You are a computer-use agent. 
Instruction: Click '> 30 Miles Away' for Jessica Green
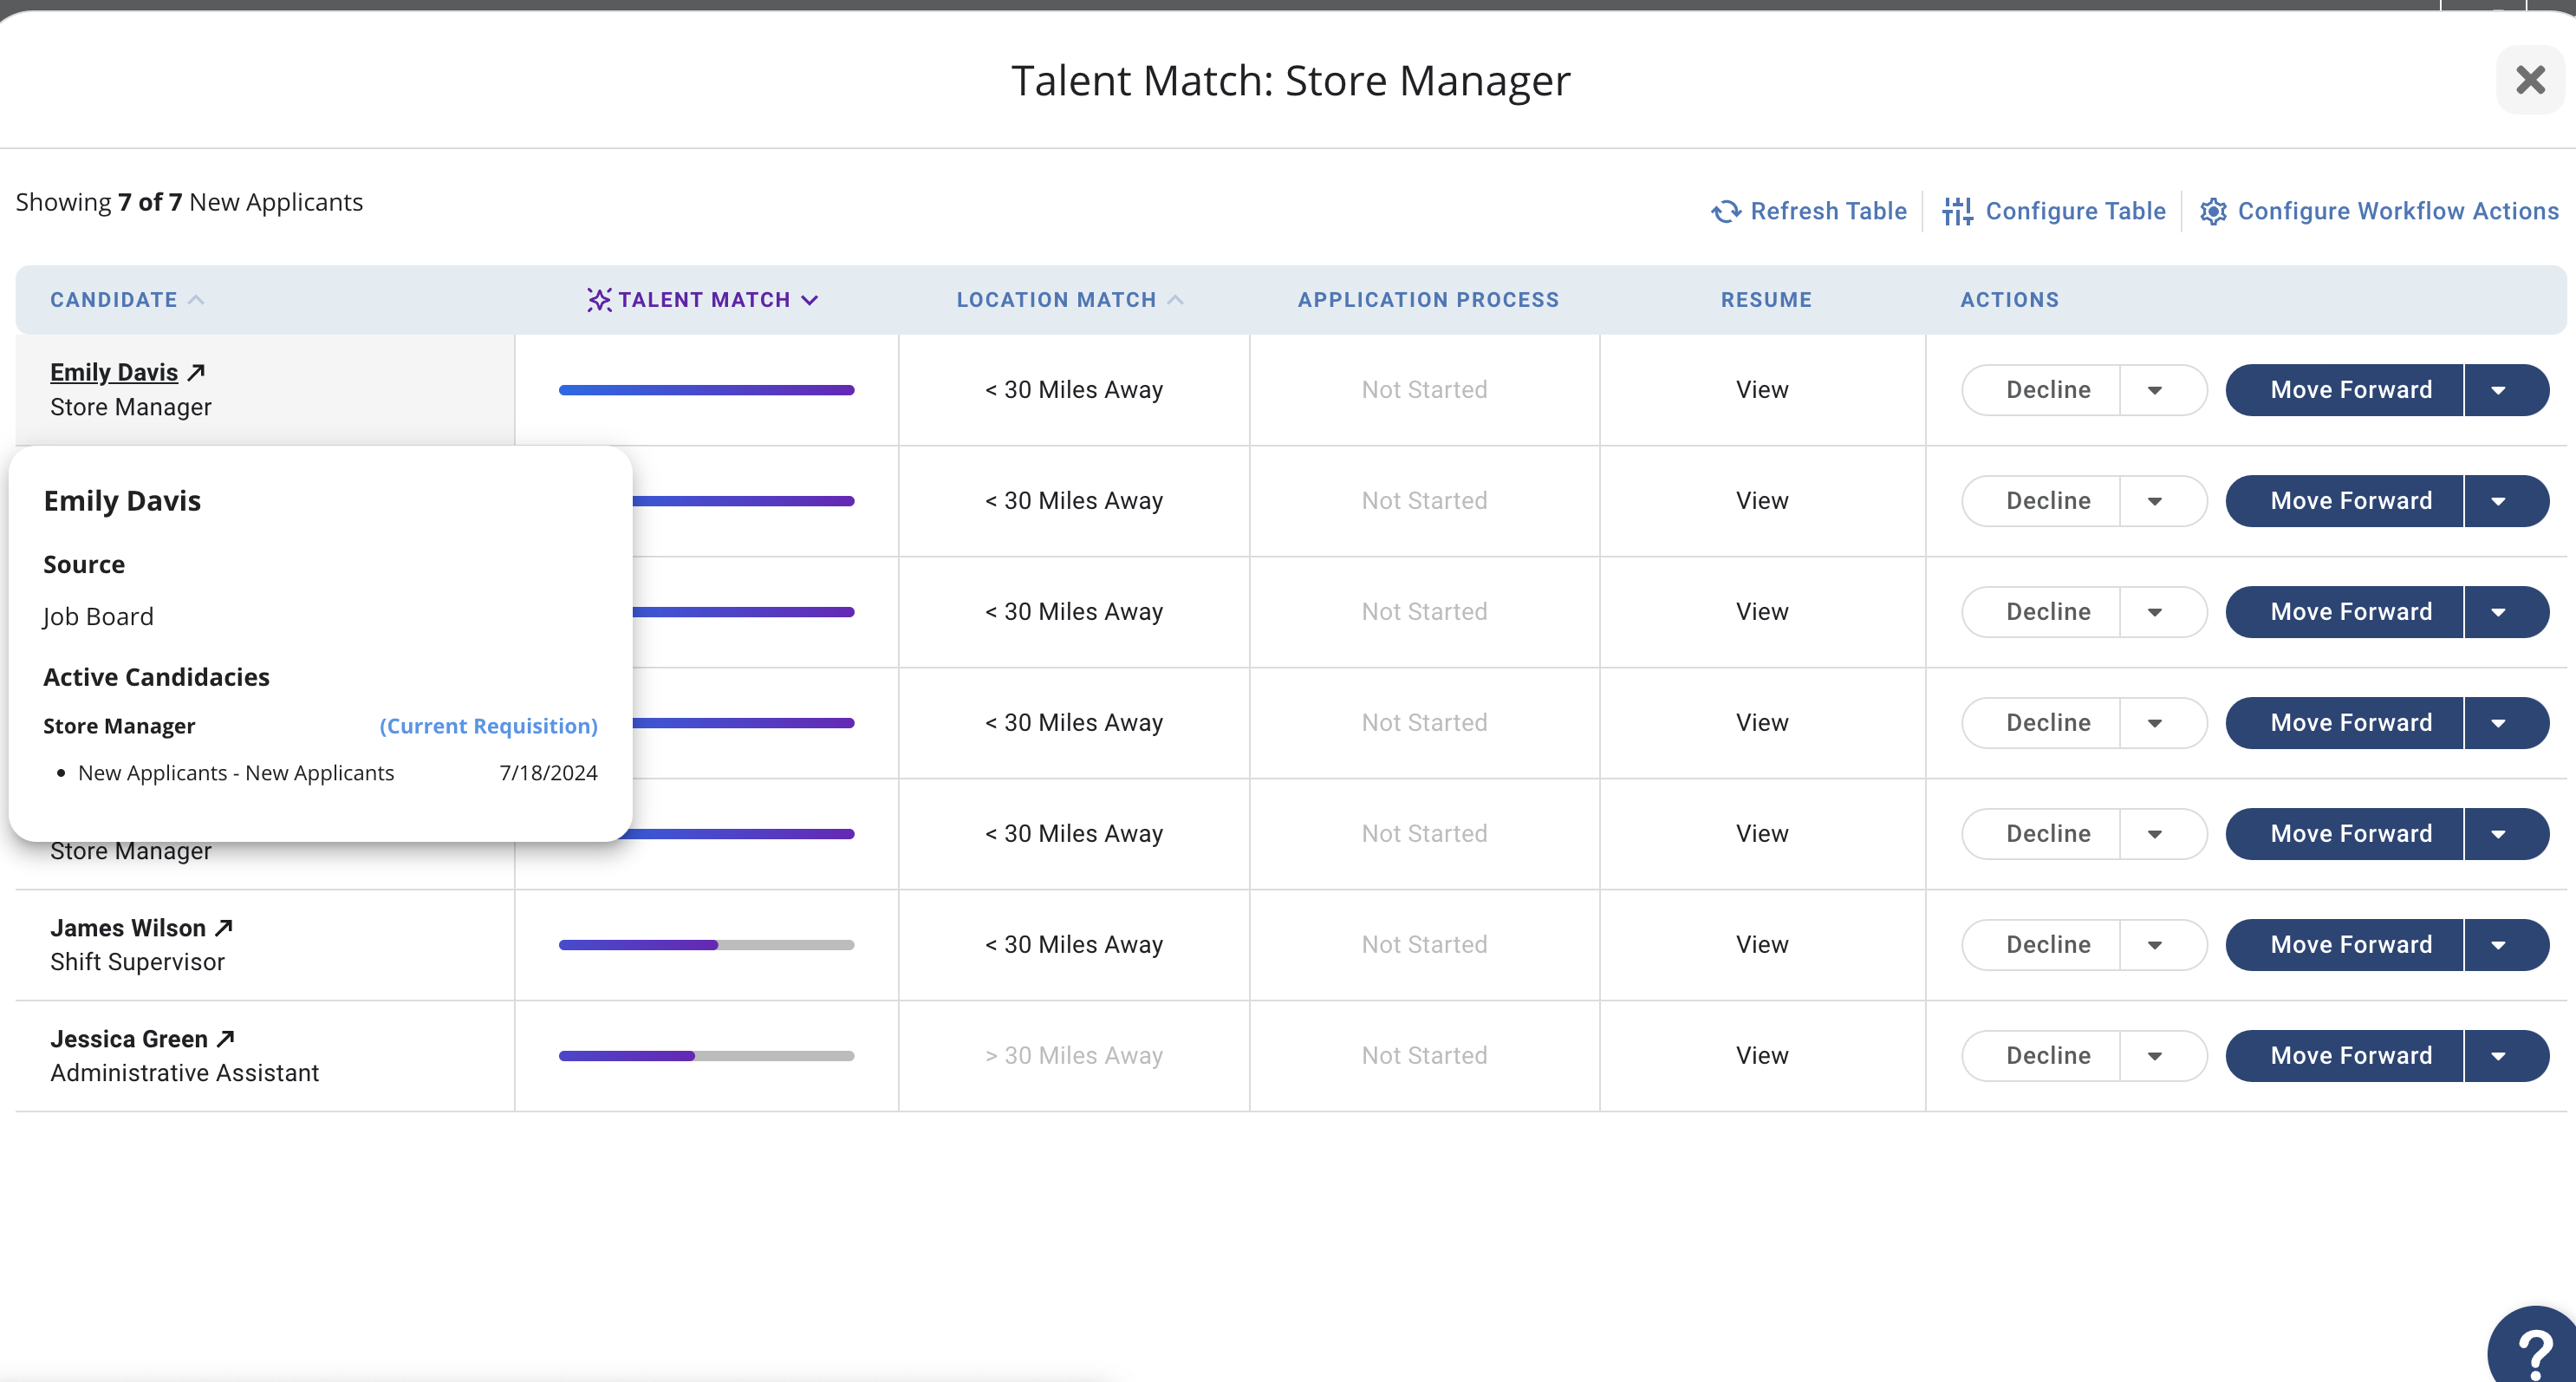(x=1074, y=1056)
